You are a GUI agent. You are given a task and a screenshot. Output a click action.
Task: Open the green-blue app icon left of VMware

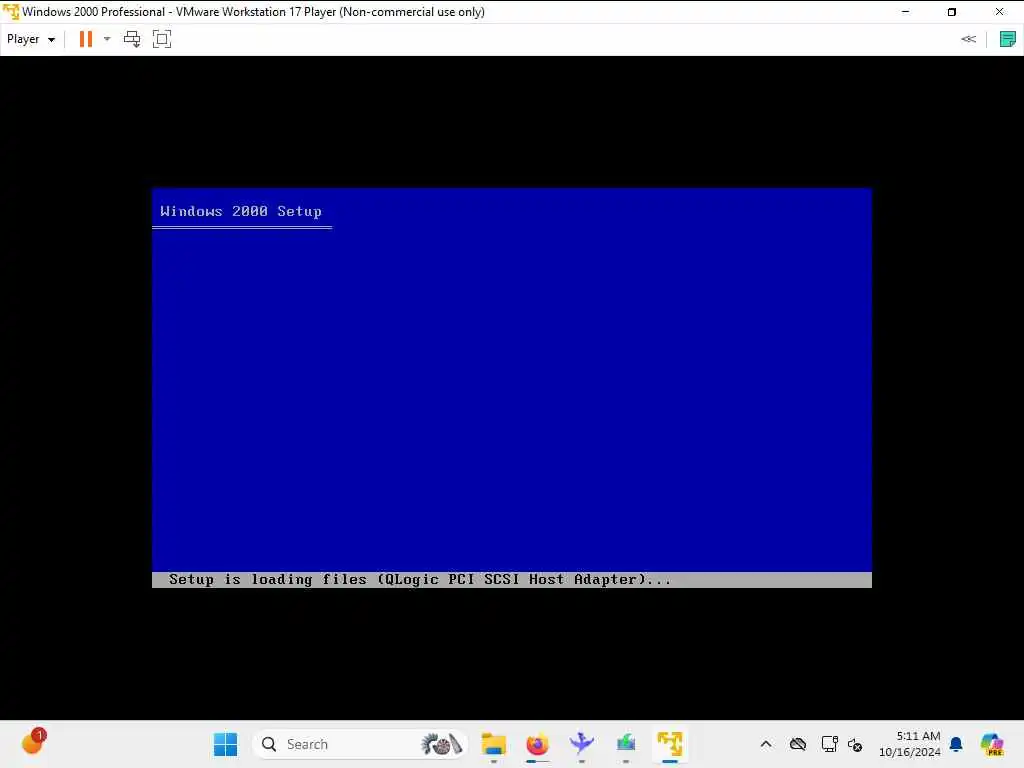click(x=626, y=744)
